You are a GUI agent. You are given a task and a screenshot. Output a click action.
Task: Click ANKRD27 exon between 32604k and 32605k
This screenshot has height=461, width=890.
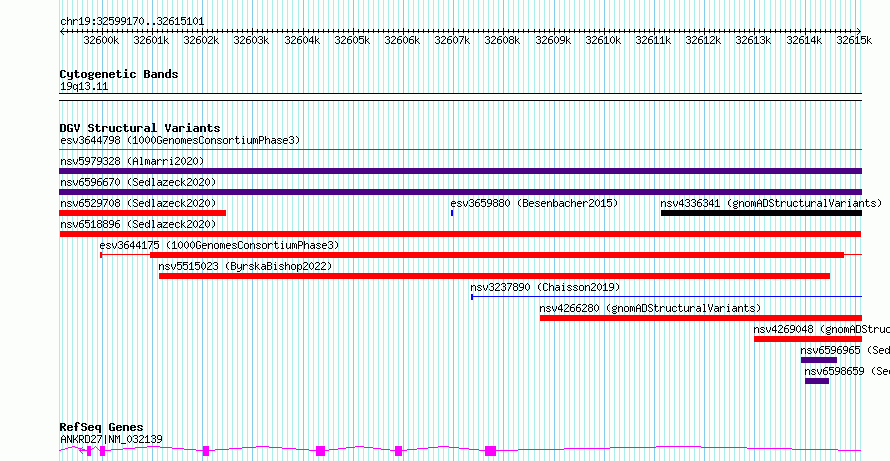tap(321, 451)
